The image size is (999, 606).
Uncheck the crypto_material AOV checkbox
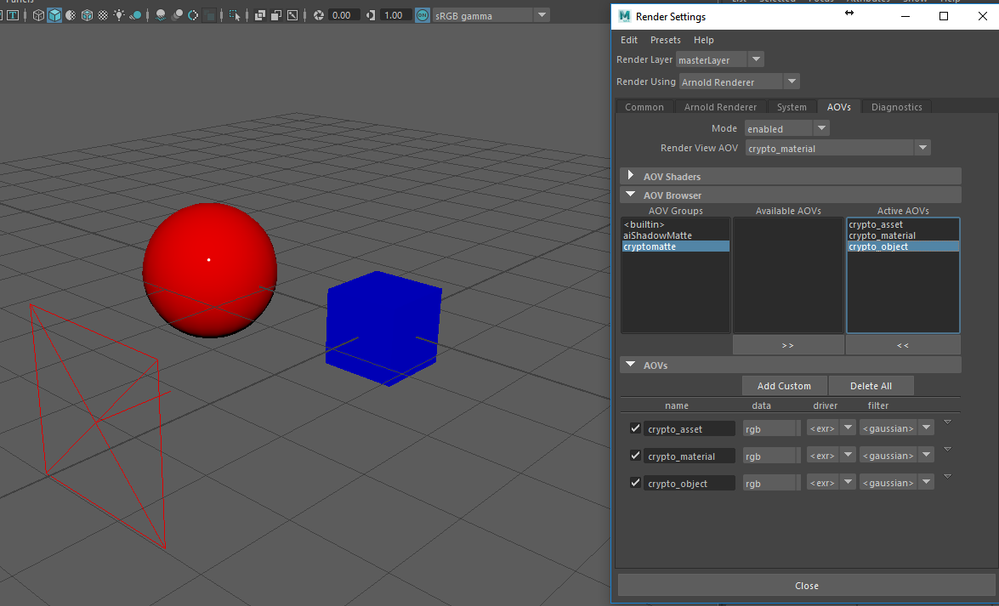[x=635, y=456]
